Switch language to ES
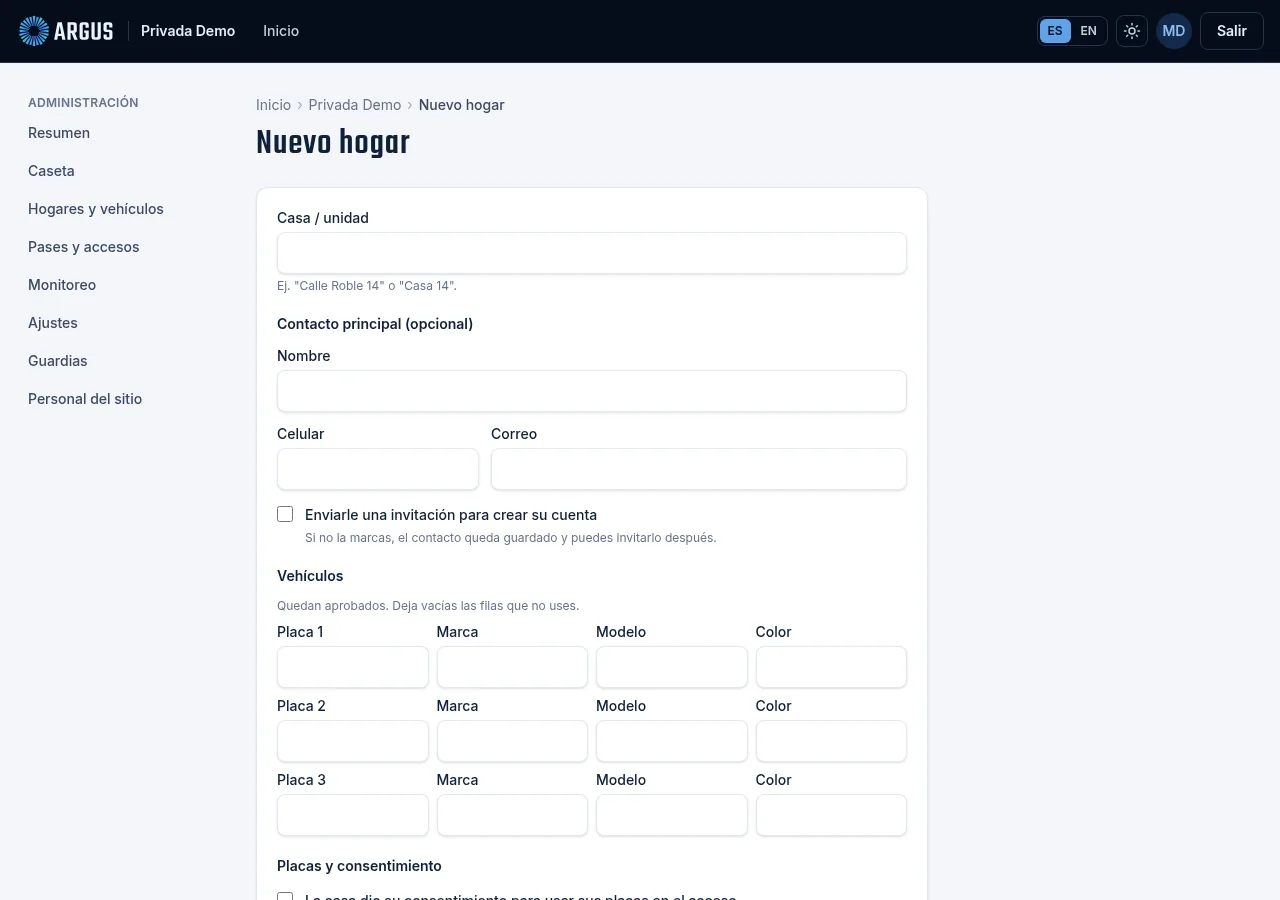1280x900 pixels. click(x=1055, y=31)
